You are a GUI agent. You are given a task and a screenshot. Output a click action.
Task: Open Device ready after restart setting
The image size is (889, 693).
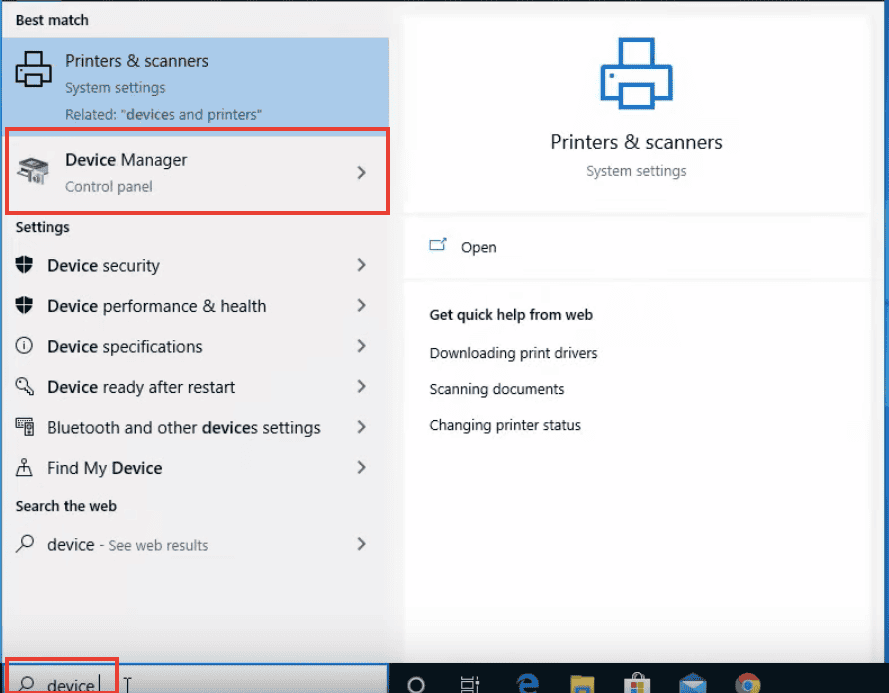click(196, 387)
